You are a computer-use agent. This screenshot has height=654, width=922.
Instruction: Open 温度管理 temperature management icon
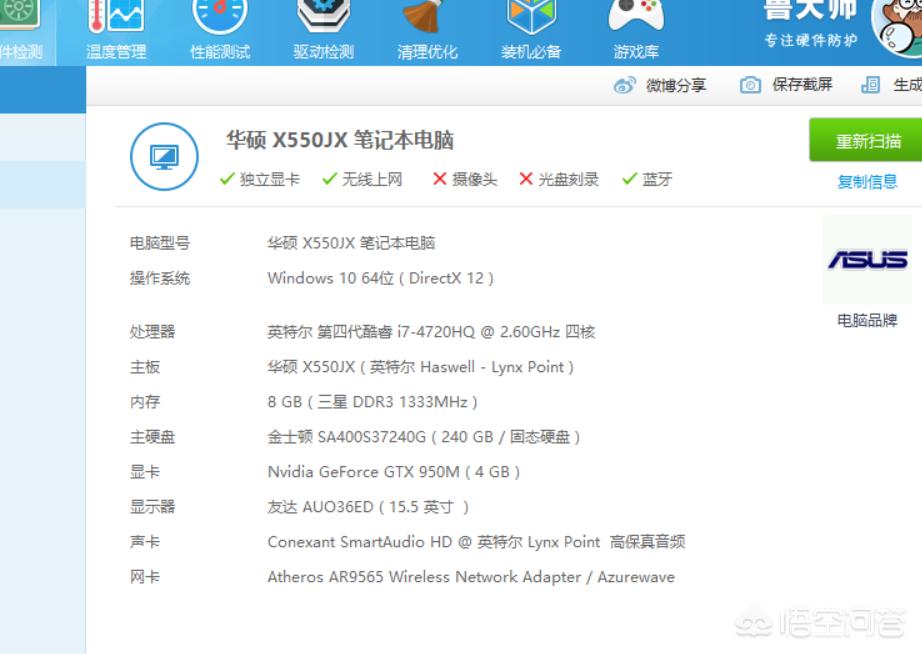coord(116,16)
